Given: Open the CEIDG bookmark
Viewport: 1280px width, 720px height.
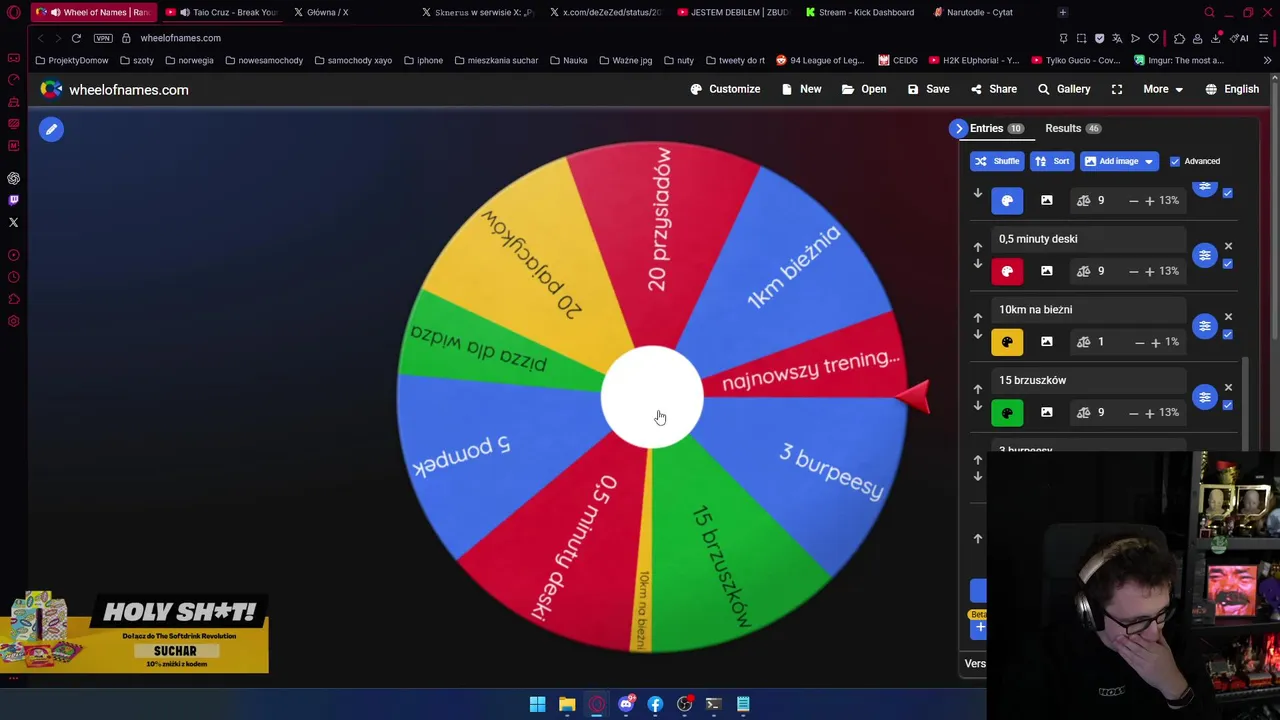Looking at the screenshot, I should [x=898, y=60].
